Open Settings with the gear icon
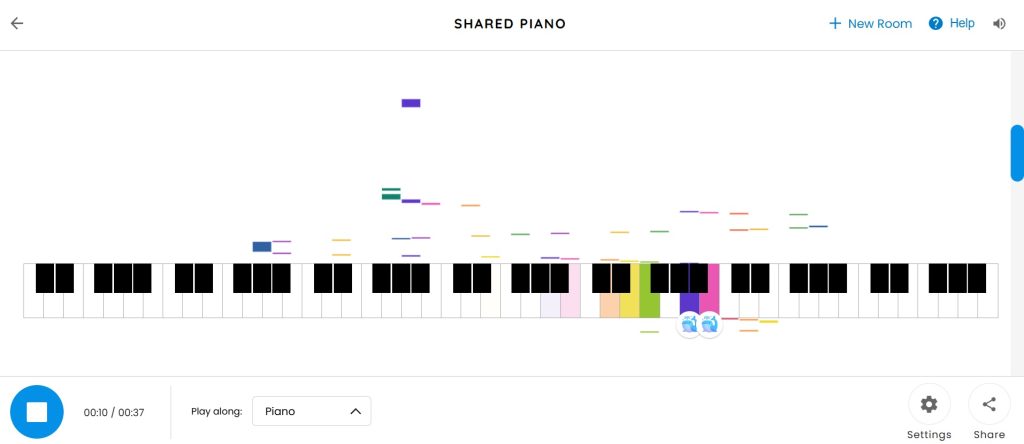The width and height of the screenshot is (1024, 444). point(929,404)
